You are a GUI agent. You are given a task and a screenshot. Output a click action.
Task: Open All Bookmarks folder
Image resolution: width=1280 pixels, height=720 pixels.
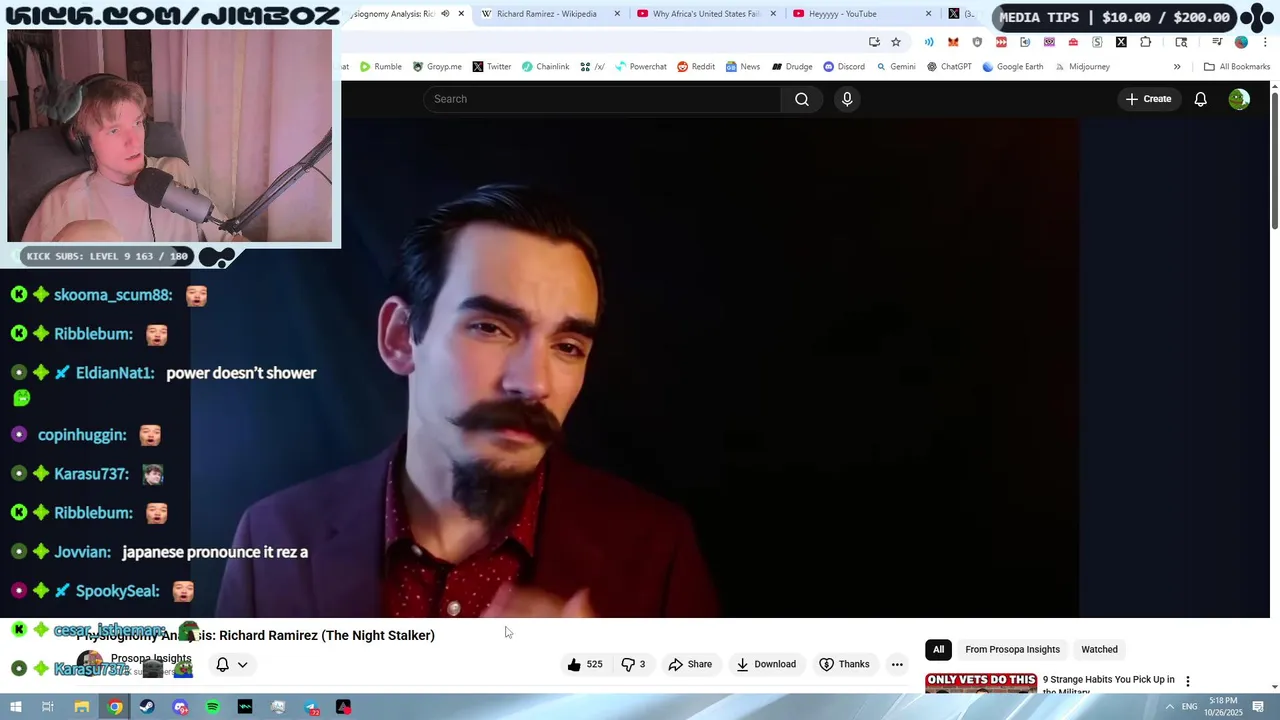coord(1237,67)
